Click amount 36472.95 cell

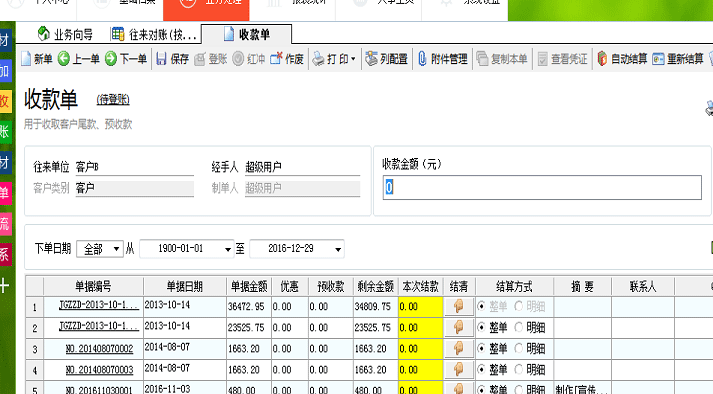coord(249,306)
